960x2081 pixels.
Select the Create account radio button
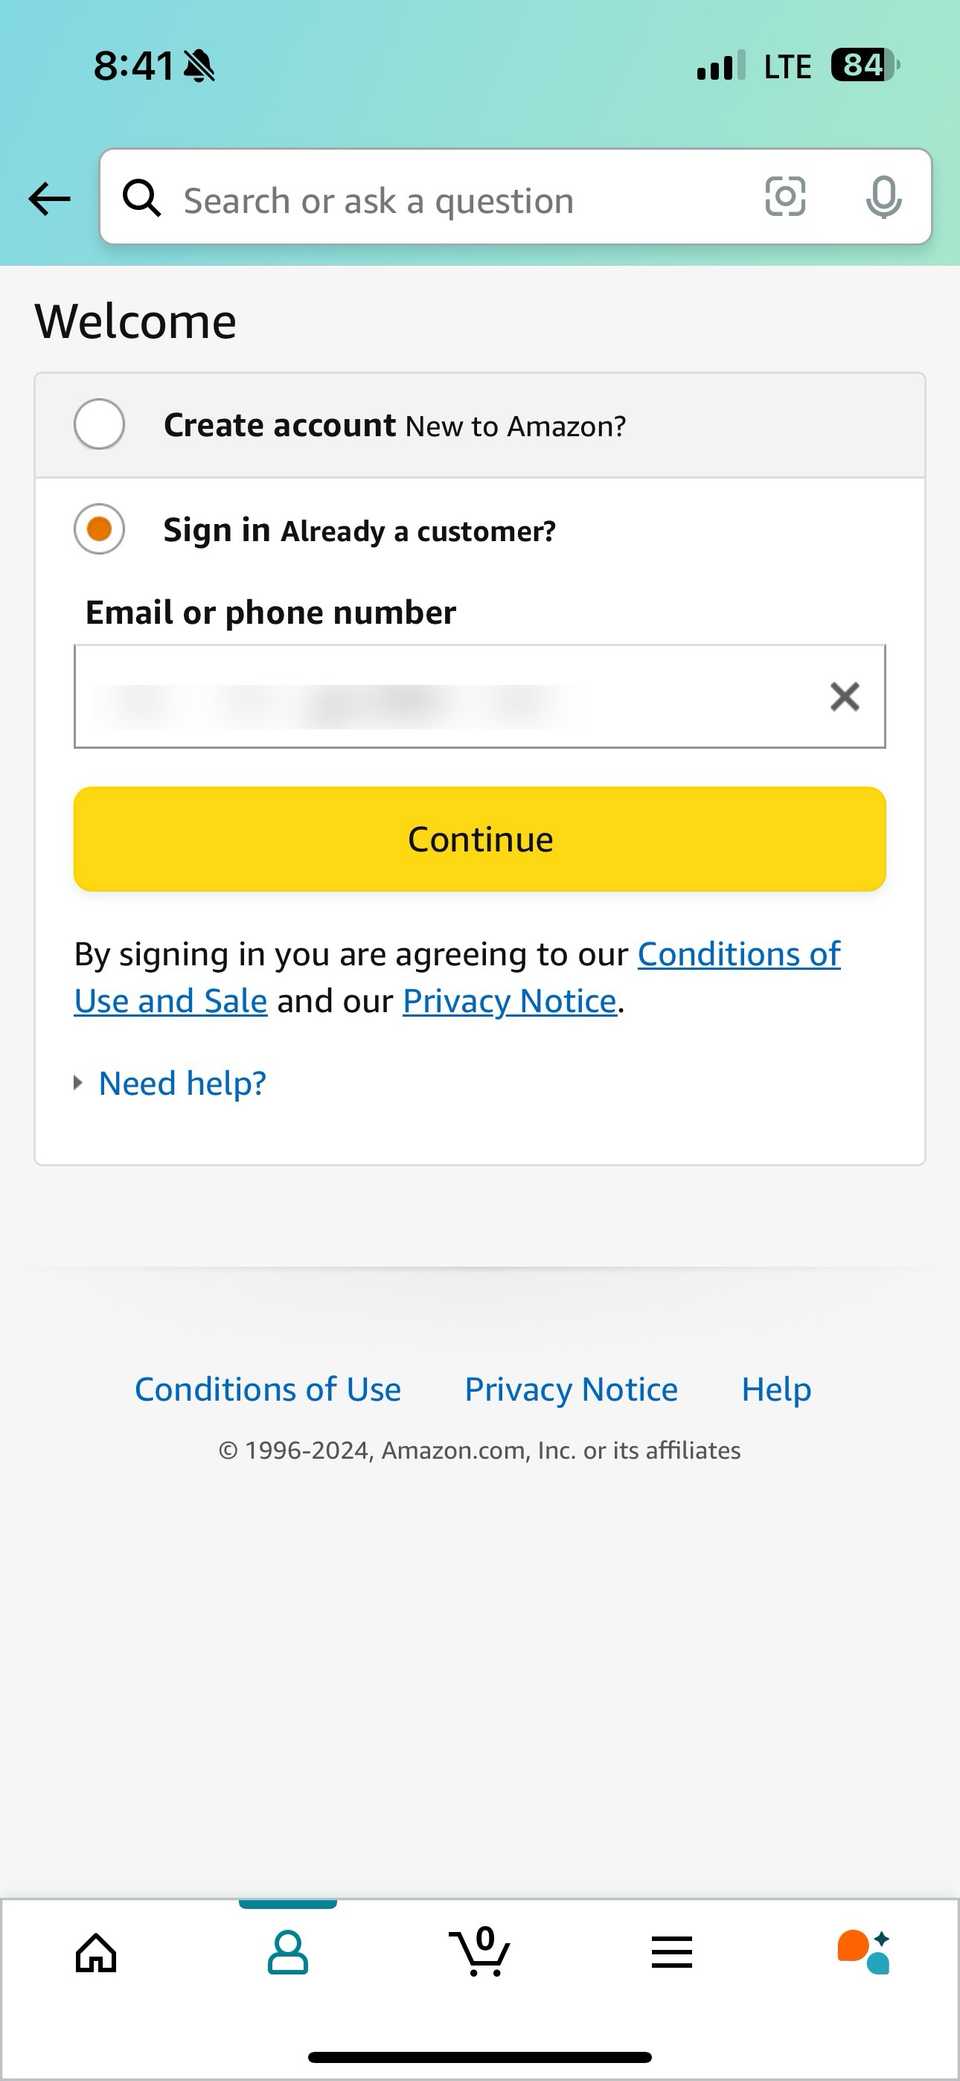pos(98,424)
